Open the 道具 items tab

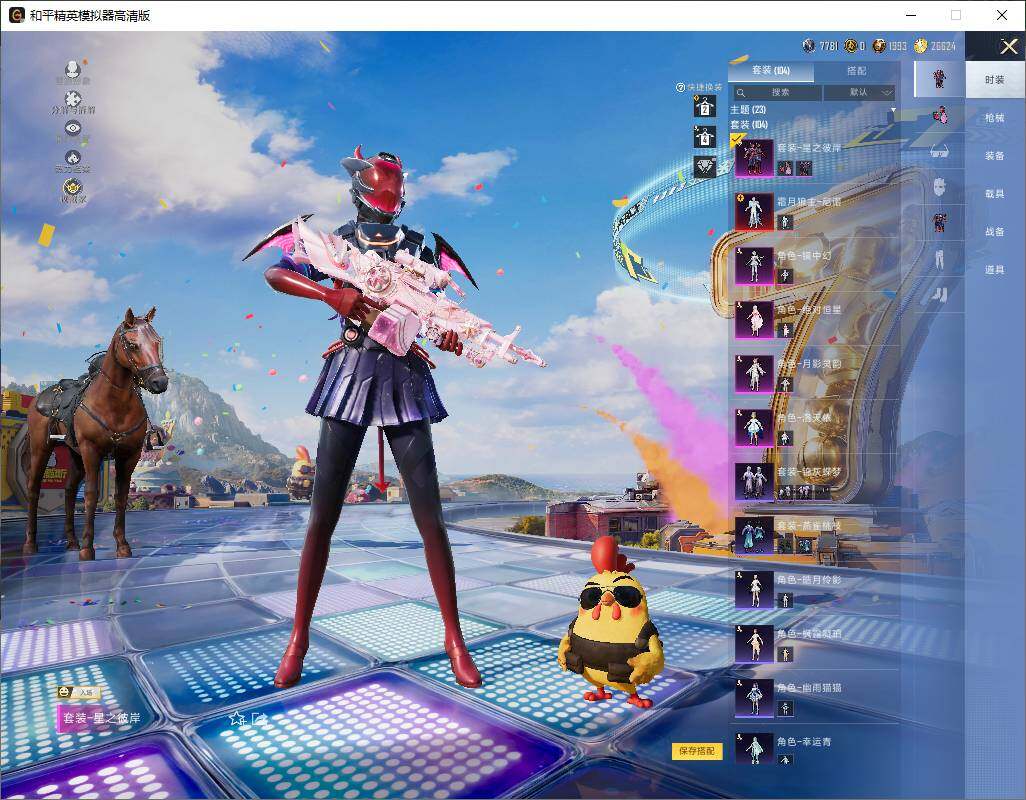(x=995, y=270)
